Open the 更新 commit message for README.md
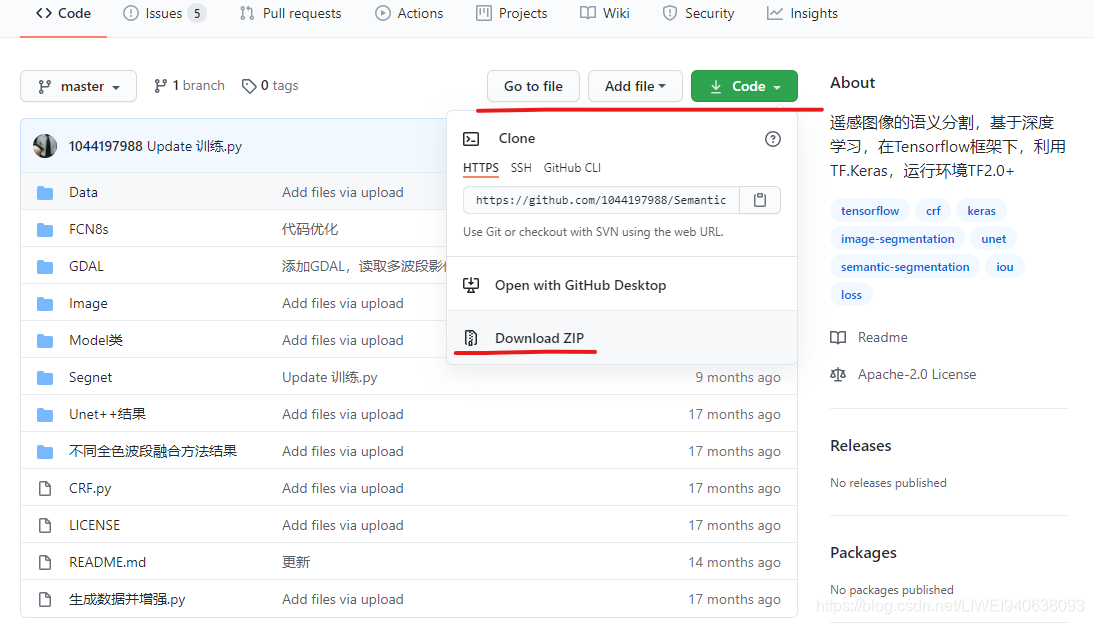 296,562
